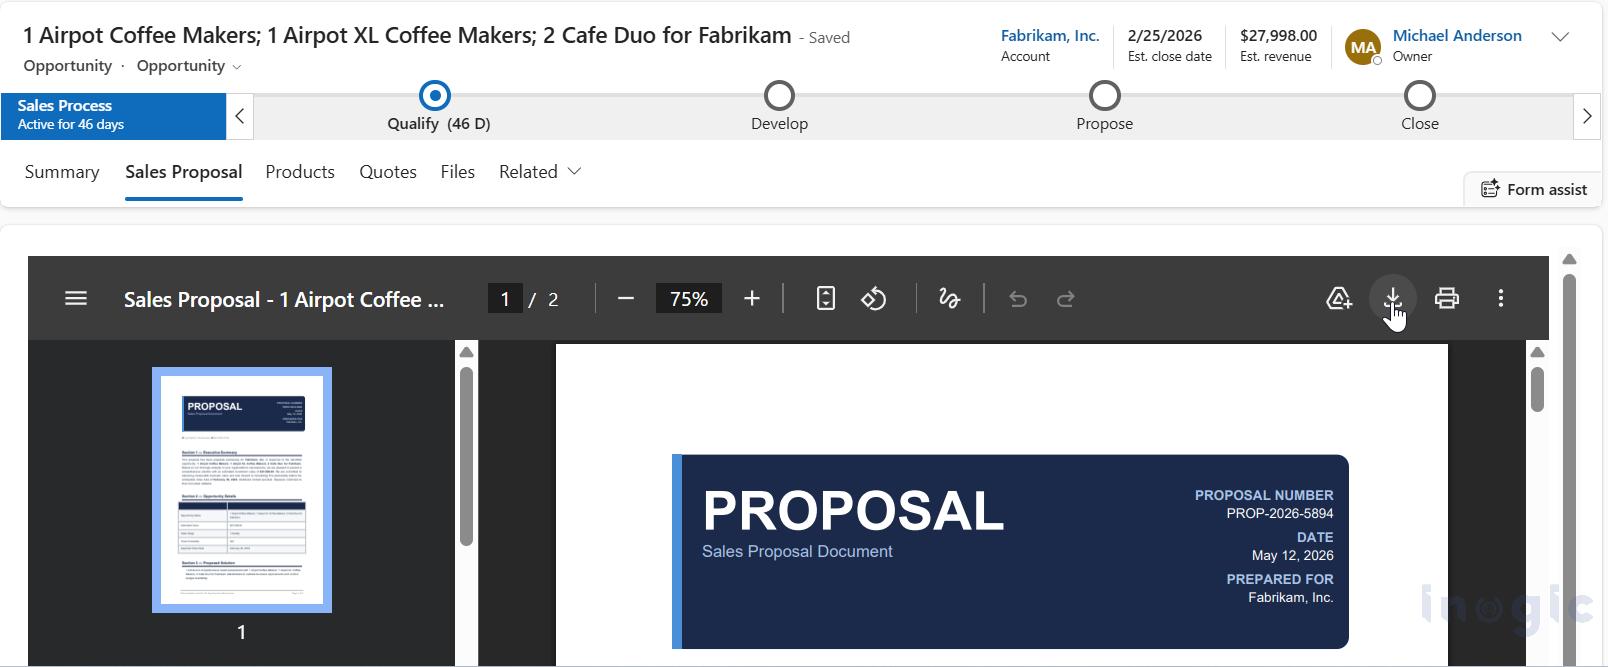Click the $27,998.00 estimated revenue value
This screenshot has height=667, width=1608.
tap(1278, 36)
